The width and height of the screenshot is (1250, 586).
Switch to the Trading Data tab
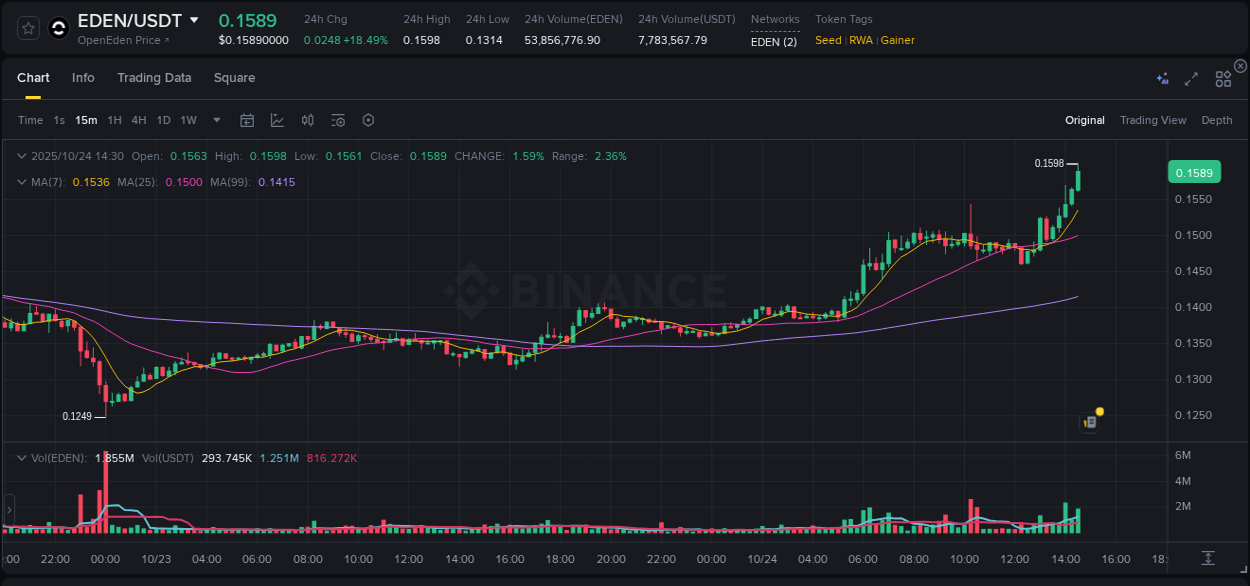pyautogui.click(x=154, y=78)
